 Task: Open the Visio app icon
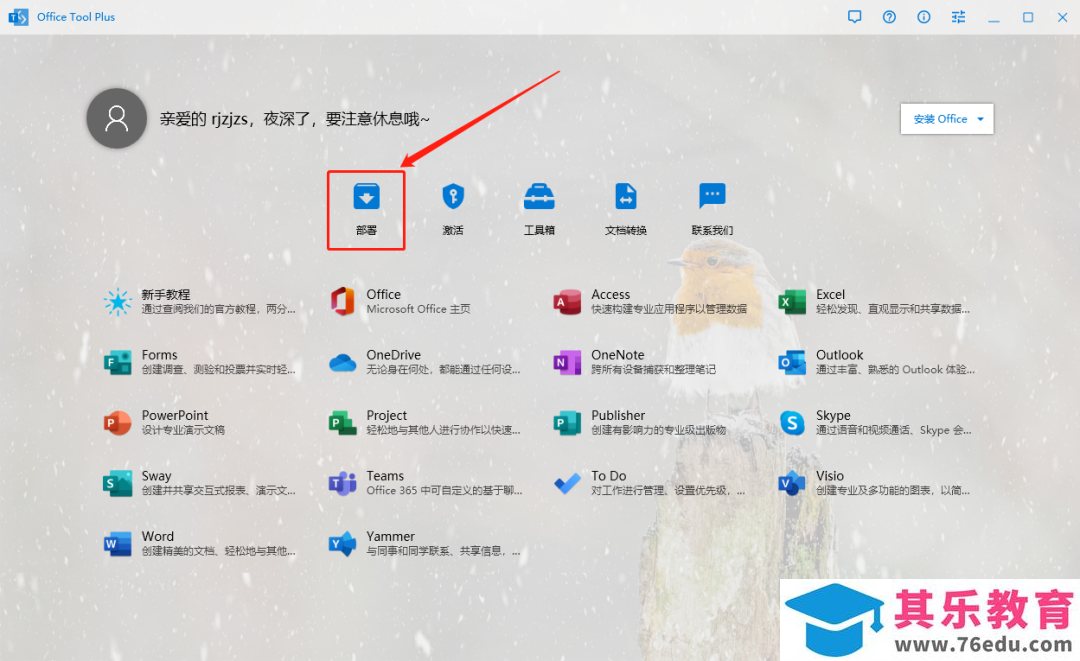[792, 483]
